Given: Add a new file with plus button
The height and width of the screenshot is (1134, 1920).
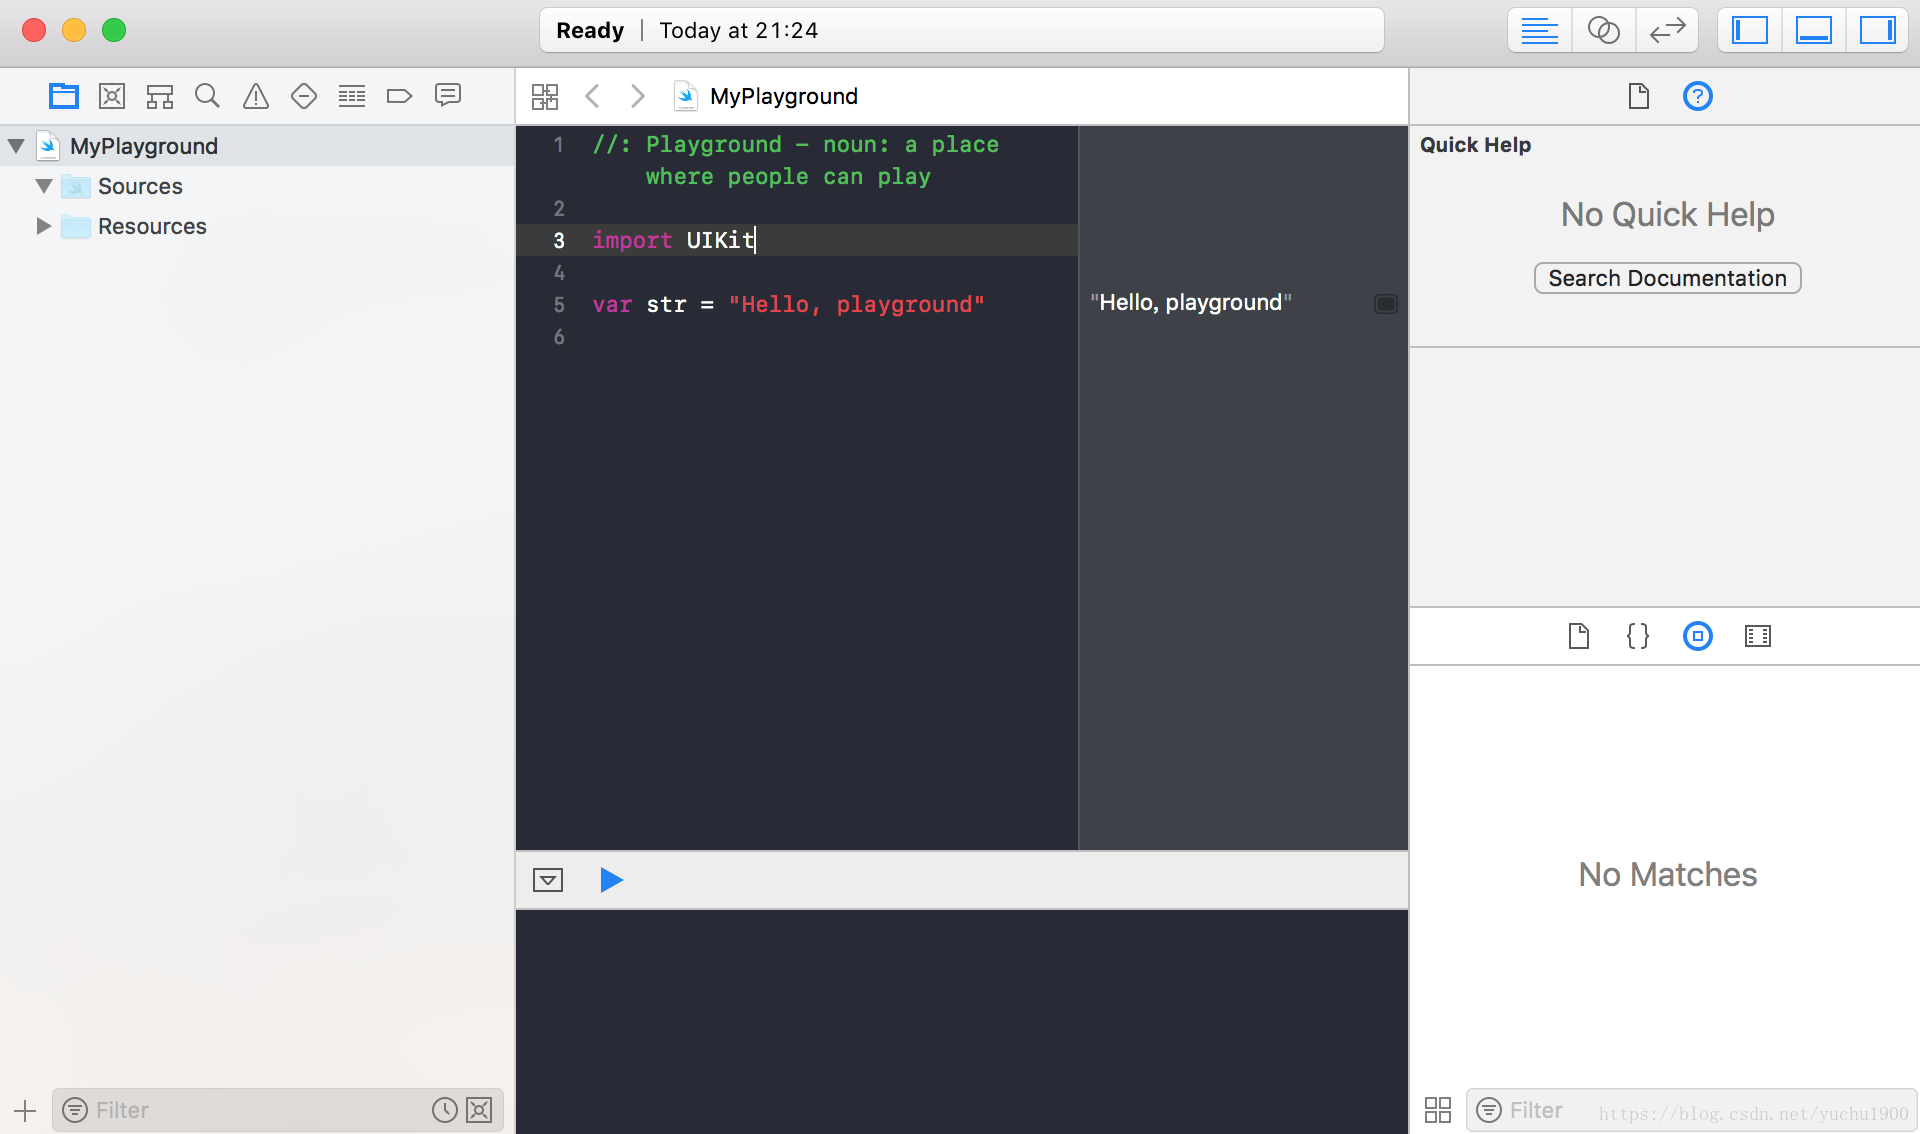Looking at the screenshot, I should pyautogui.click(x=25, y=1110).
